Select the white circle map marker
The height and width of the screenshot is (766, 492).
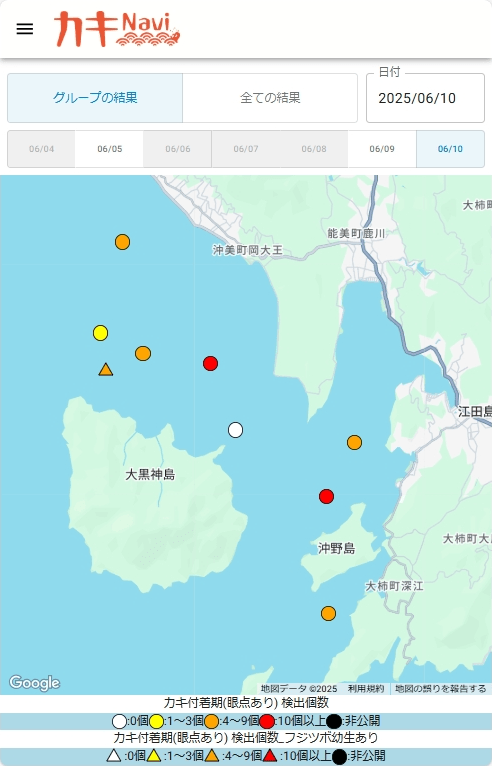235,430
